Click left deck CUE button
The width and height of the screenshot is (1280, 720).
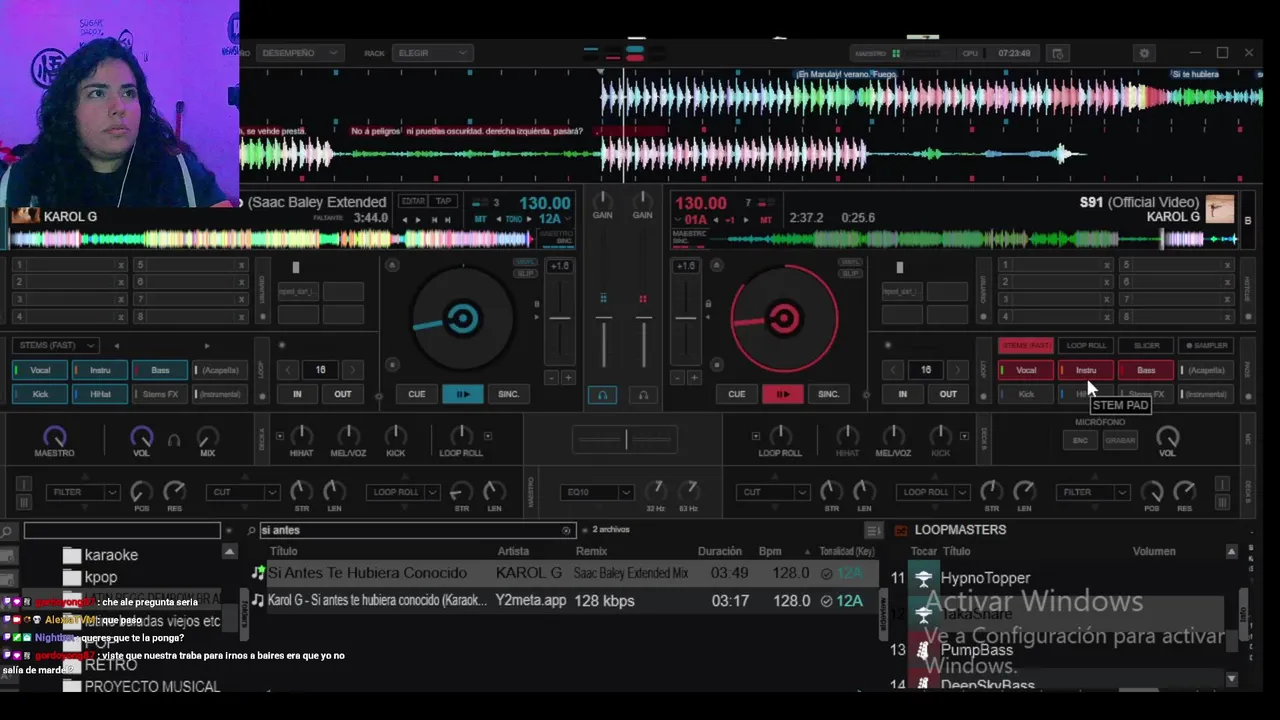417,394
